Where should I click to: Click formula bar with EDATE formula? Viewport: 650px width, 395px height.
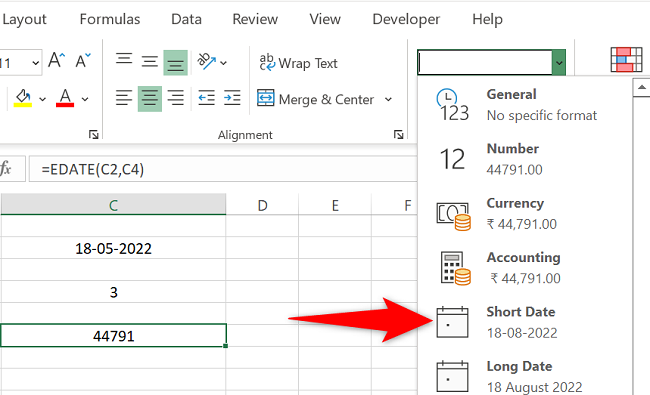[x=223, y=169]
